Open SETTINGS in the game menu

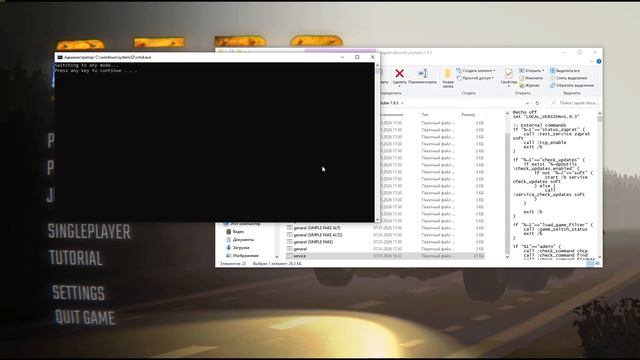click(78, 293)
